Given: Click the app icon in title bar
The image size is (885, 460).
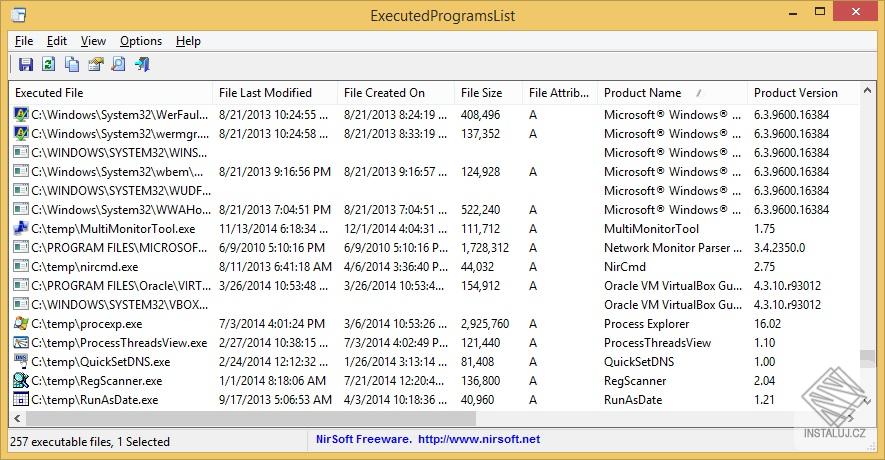Looking at the screenshot, I should click(x=18, y=15).
